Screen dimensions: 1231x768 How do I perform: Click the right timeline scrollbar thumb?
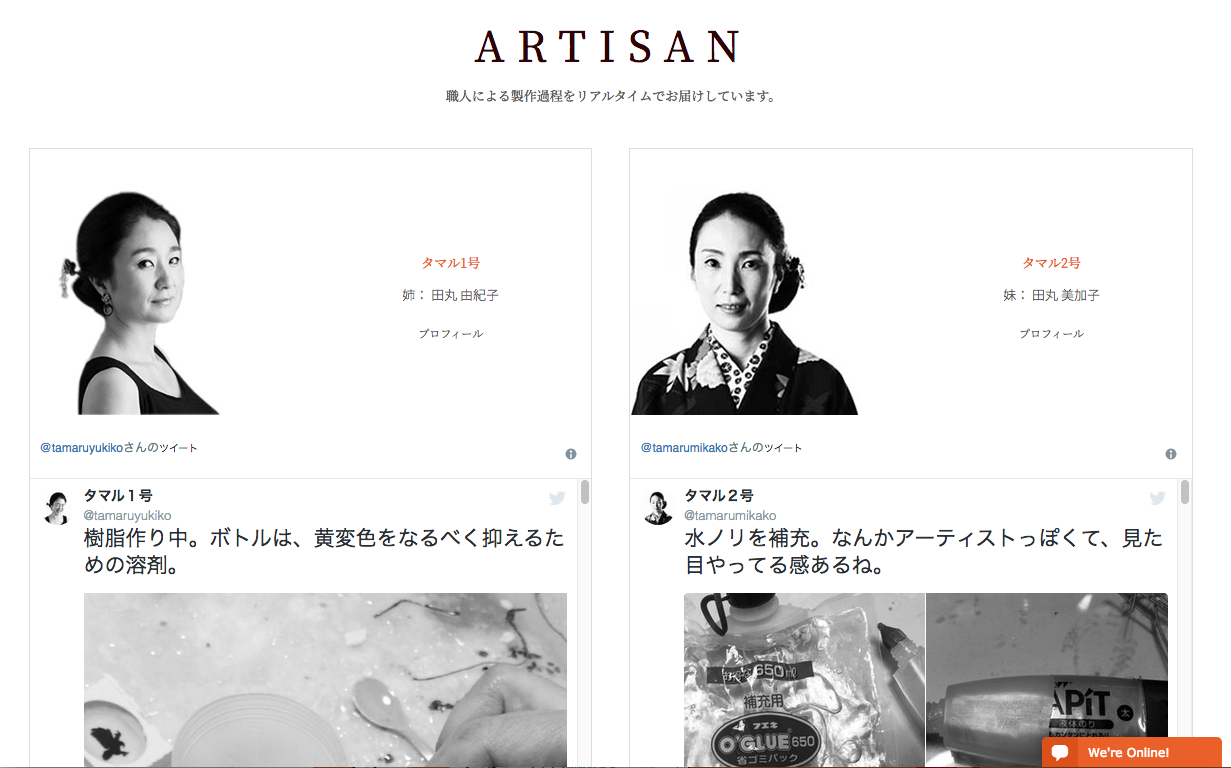pos(1184,492)
